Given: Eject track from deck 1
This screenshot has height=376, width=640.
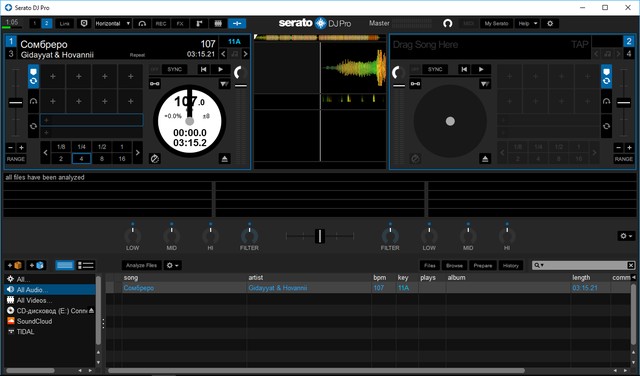Looking at the screenshot, I should pyautogui.click(x=224, y=158).
